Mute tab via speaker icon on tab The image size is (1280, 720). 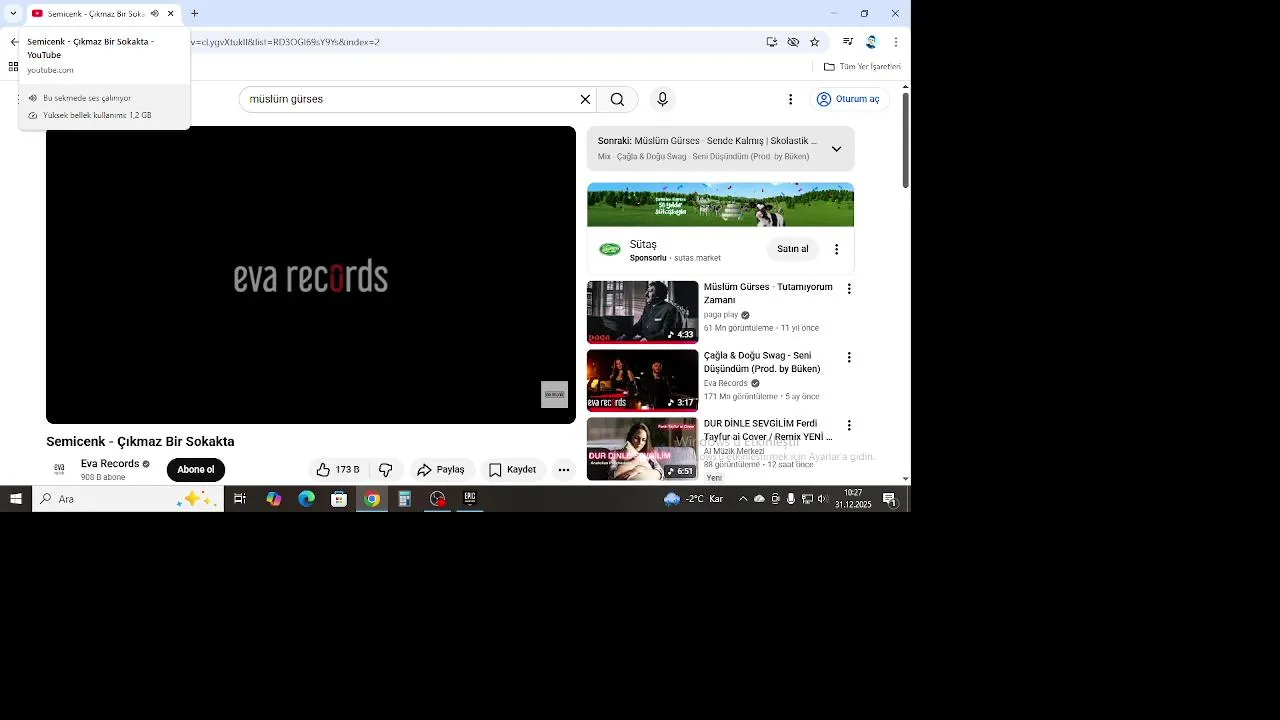[154, 14]
